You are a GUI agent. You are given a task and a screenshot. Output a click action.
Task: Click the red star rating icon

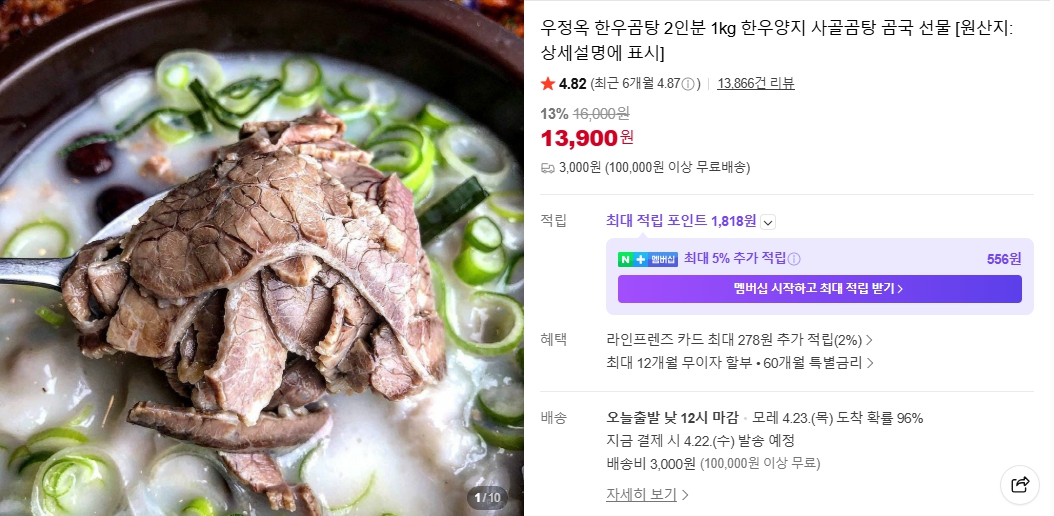click(x=548, y=83)
